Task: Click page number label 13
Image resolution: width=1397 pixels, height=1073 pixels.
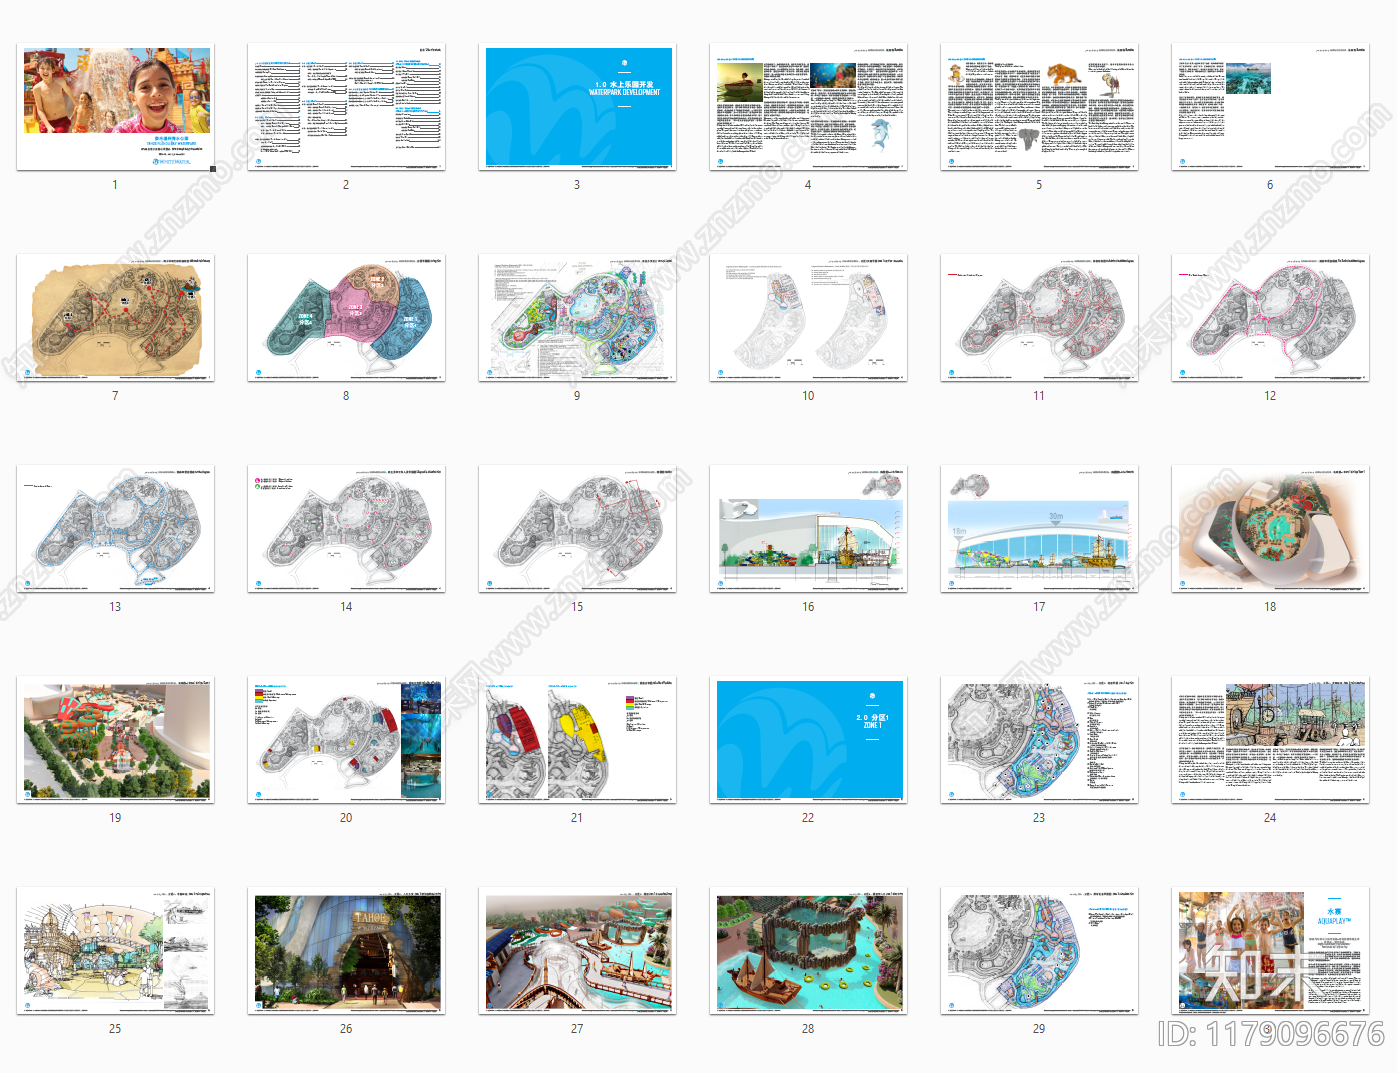Action: 115,607
